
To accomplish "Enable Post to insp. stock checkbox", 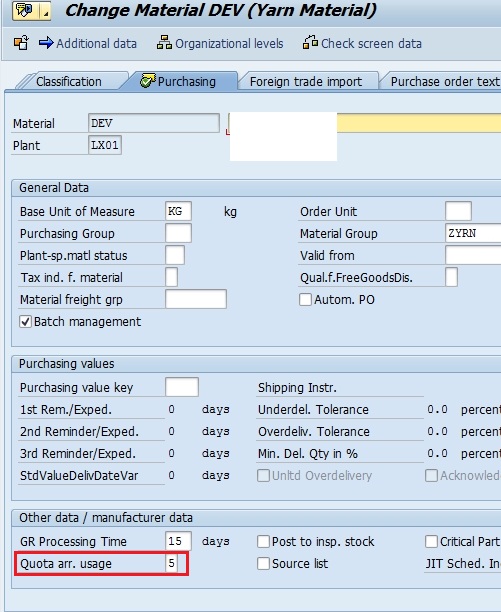I will [263, 541].
